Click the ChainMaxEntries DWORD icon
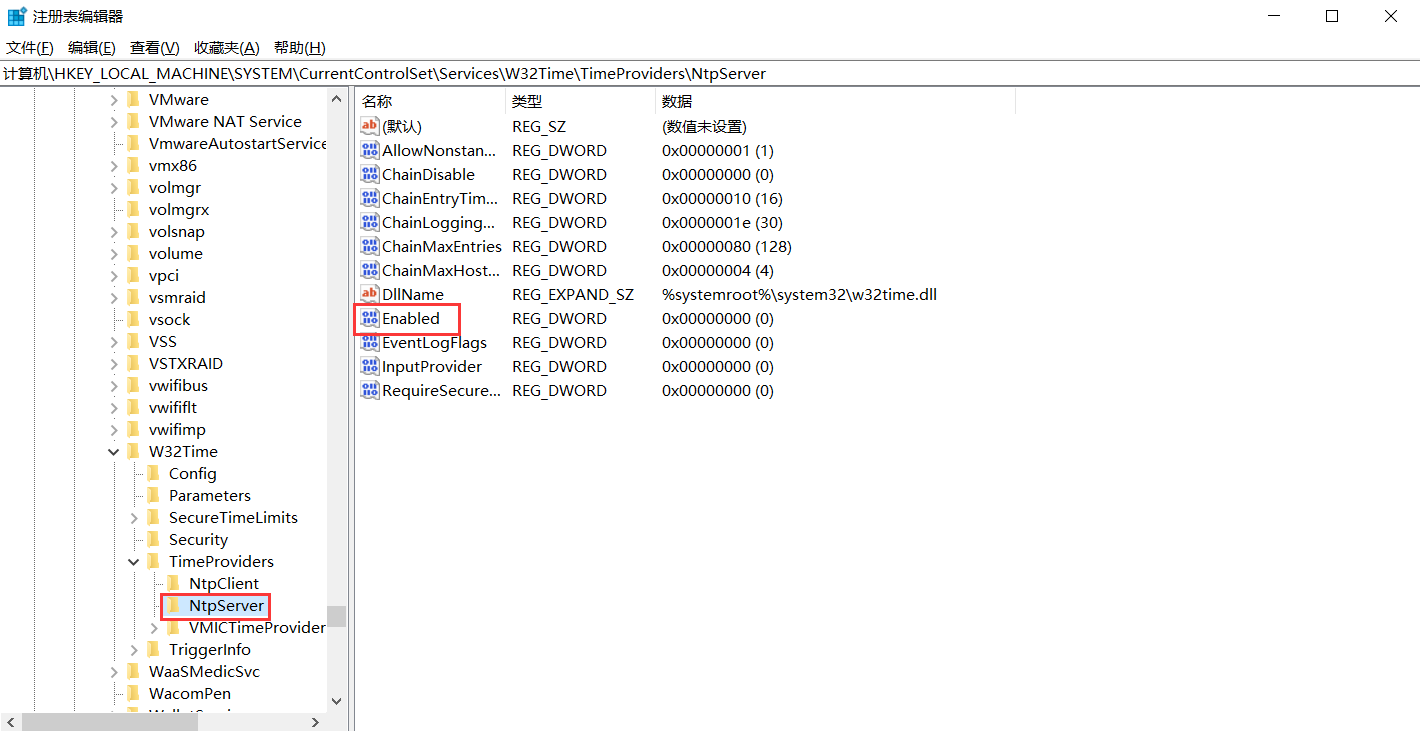Image resolution: width=1420 pixels, height=731 pixels. tap(370, 247)
